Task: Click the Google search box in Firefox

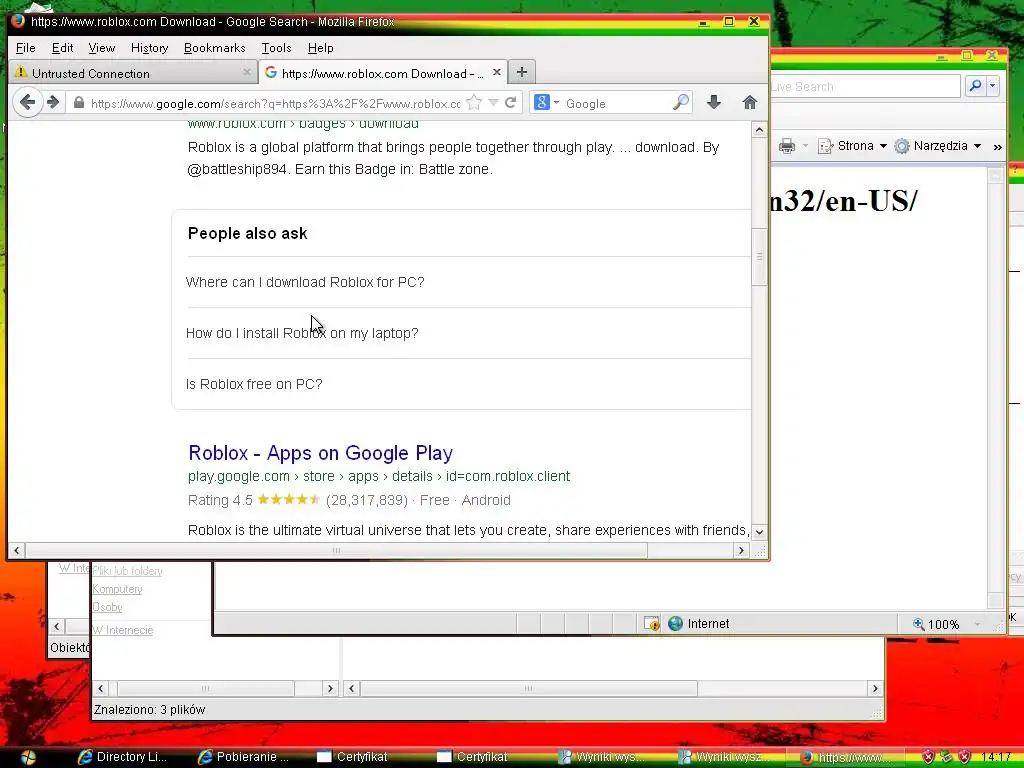Action: (617, 103)
